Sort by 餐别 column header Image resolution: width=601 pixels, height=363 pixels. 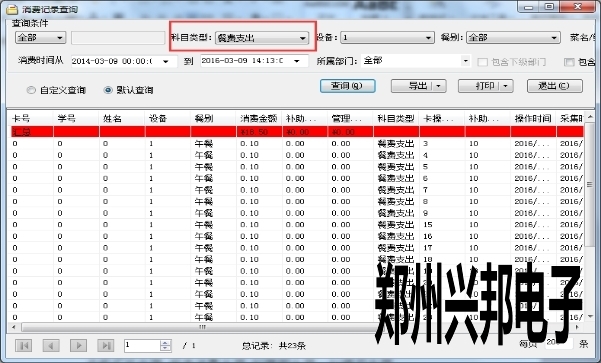coord(213,118)
